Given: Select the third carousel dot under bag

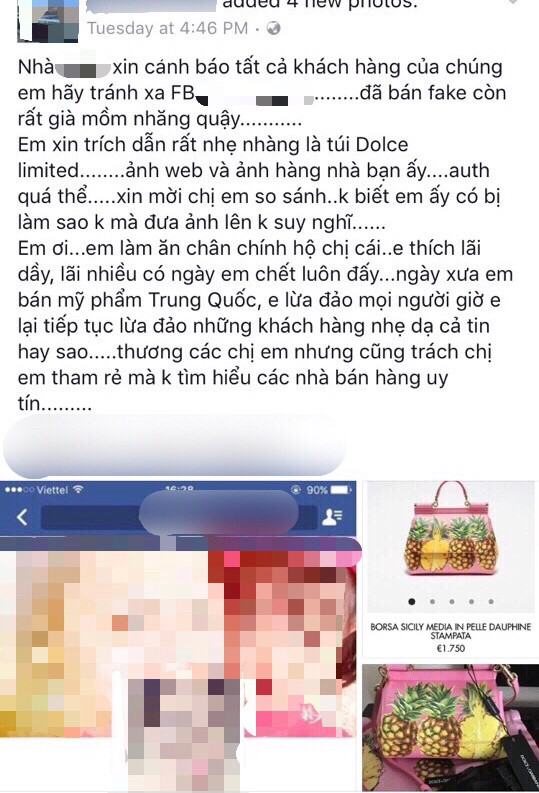Looking at the screenshot, I should (452, 601).
